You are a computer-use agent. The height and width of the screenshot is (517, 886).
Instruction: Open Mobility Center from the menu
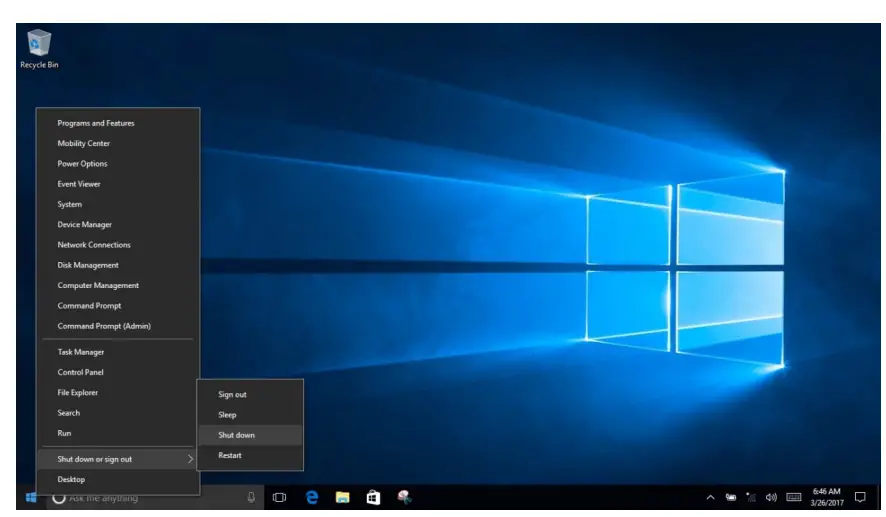click(118, 144)
